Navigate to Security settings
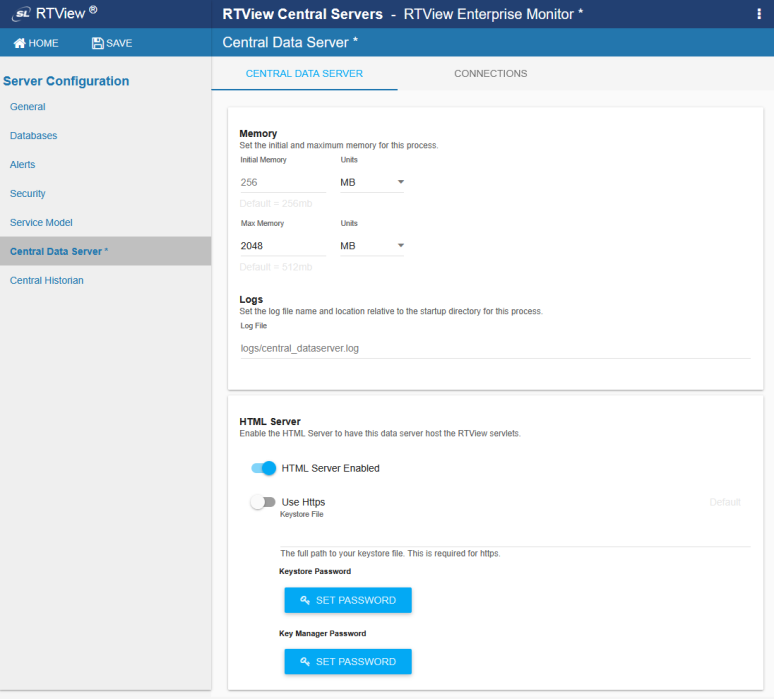 pos(28,194)
